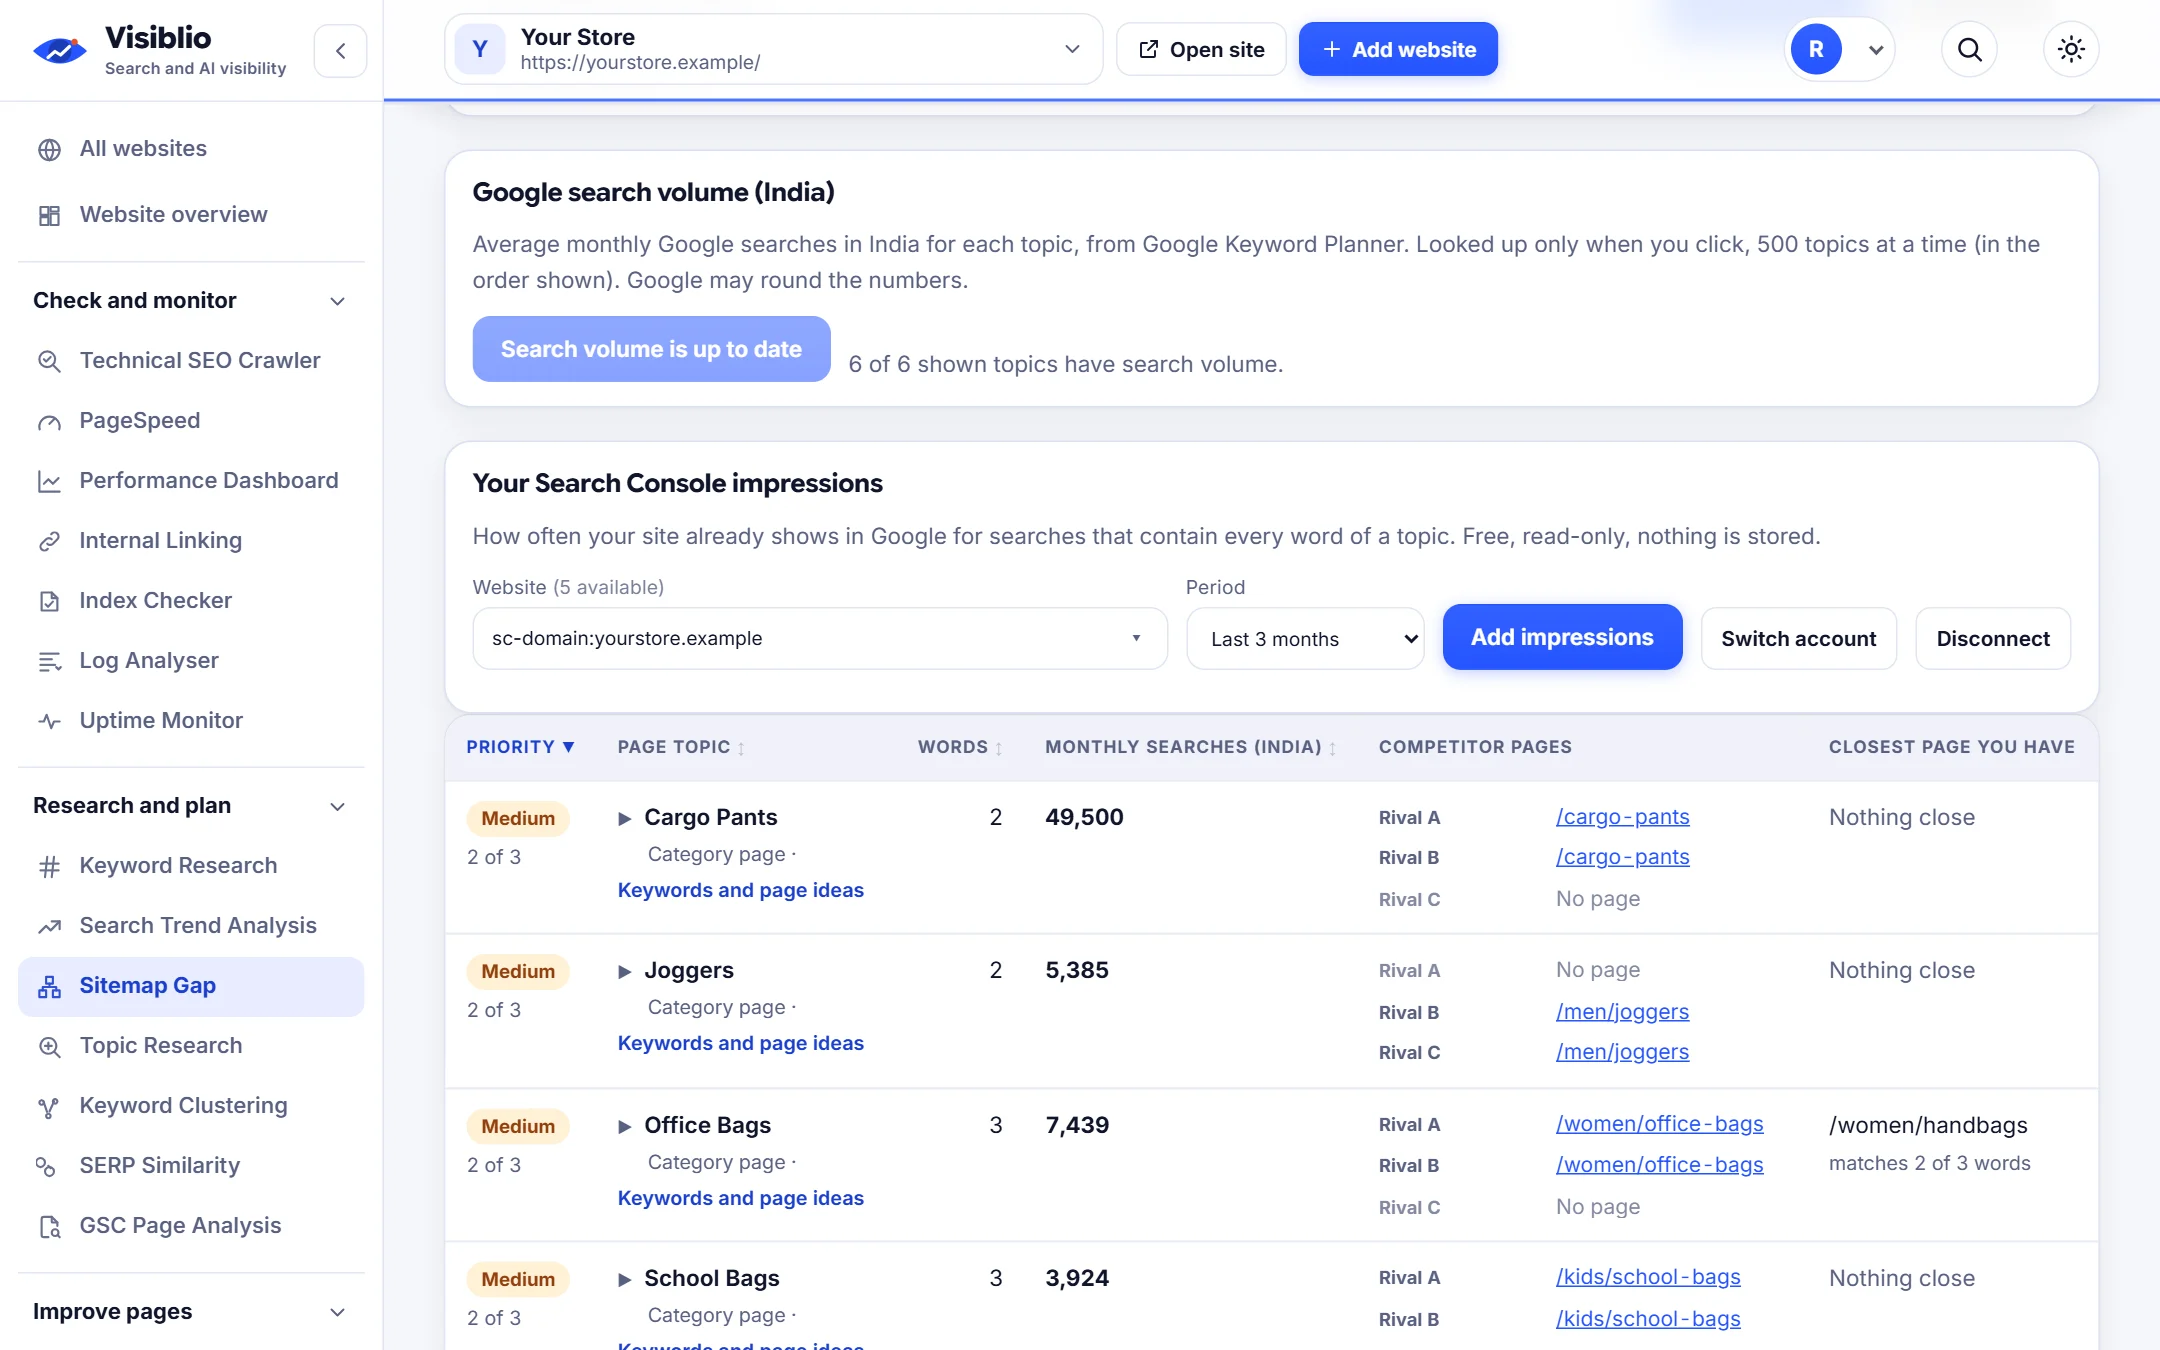Sort by Monthly Searches (India) column

coord(1191,747)
